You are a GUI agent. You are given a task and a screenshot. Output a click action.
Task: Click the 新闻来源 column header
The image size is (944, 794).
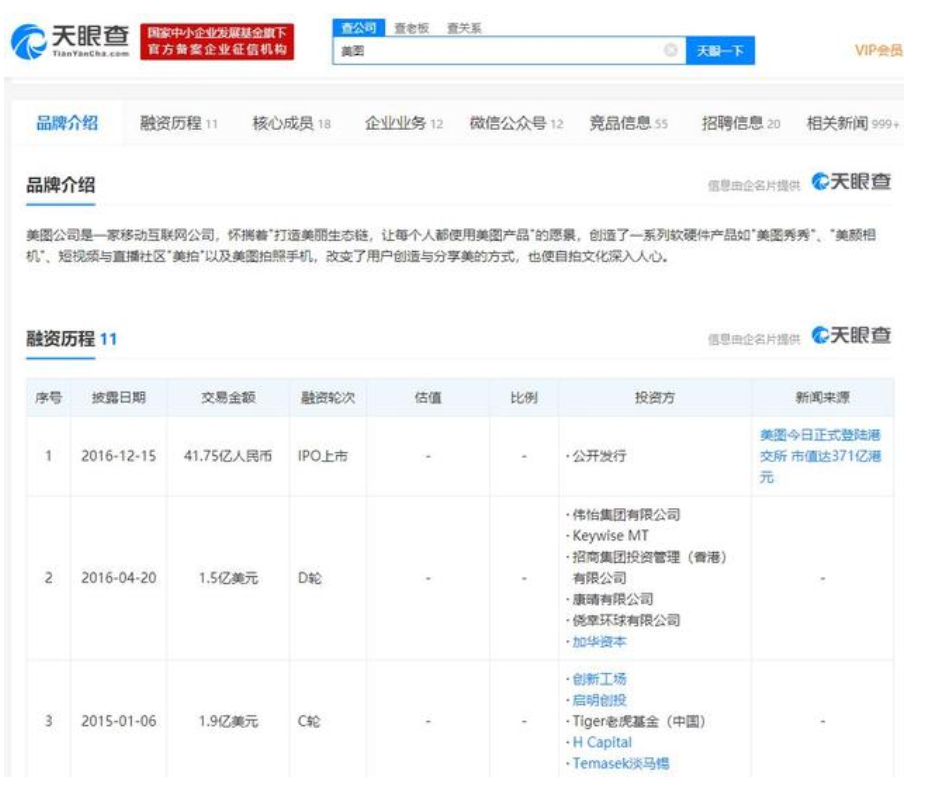[x=822, y=397]
